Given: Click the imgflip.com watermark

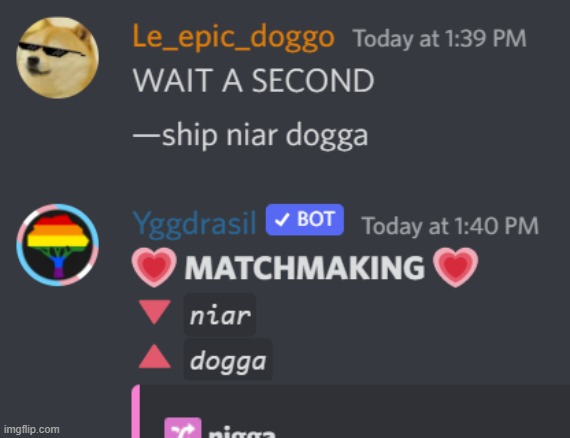Looking at the screenshot, I should (32, 429).
